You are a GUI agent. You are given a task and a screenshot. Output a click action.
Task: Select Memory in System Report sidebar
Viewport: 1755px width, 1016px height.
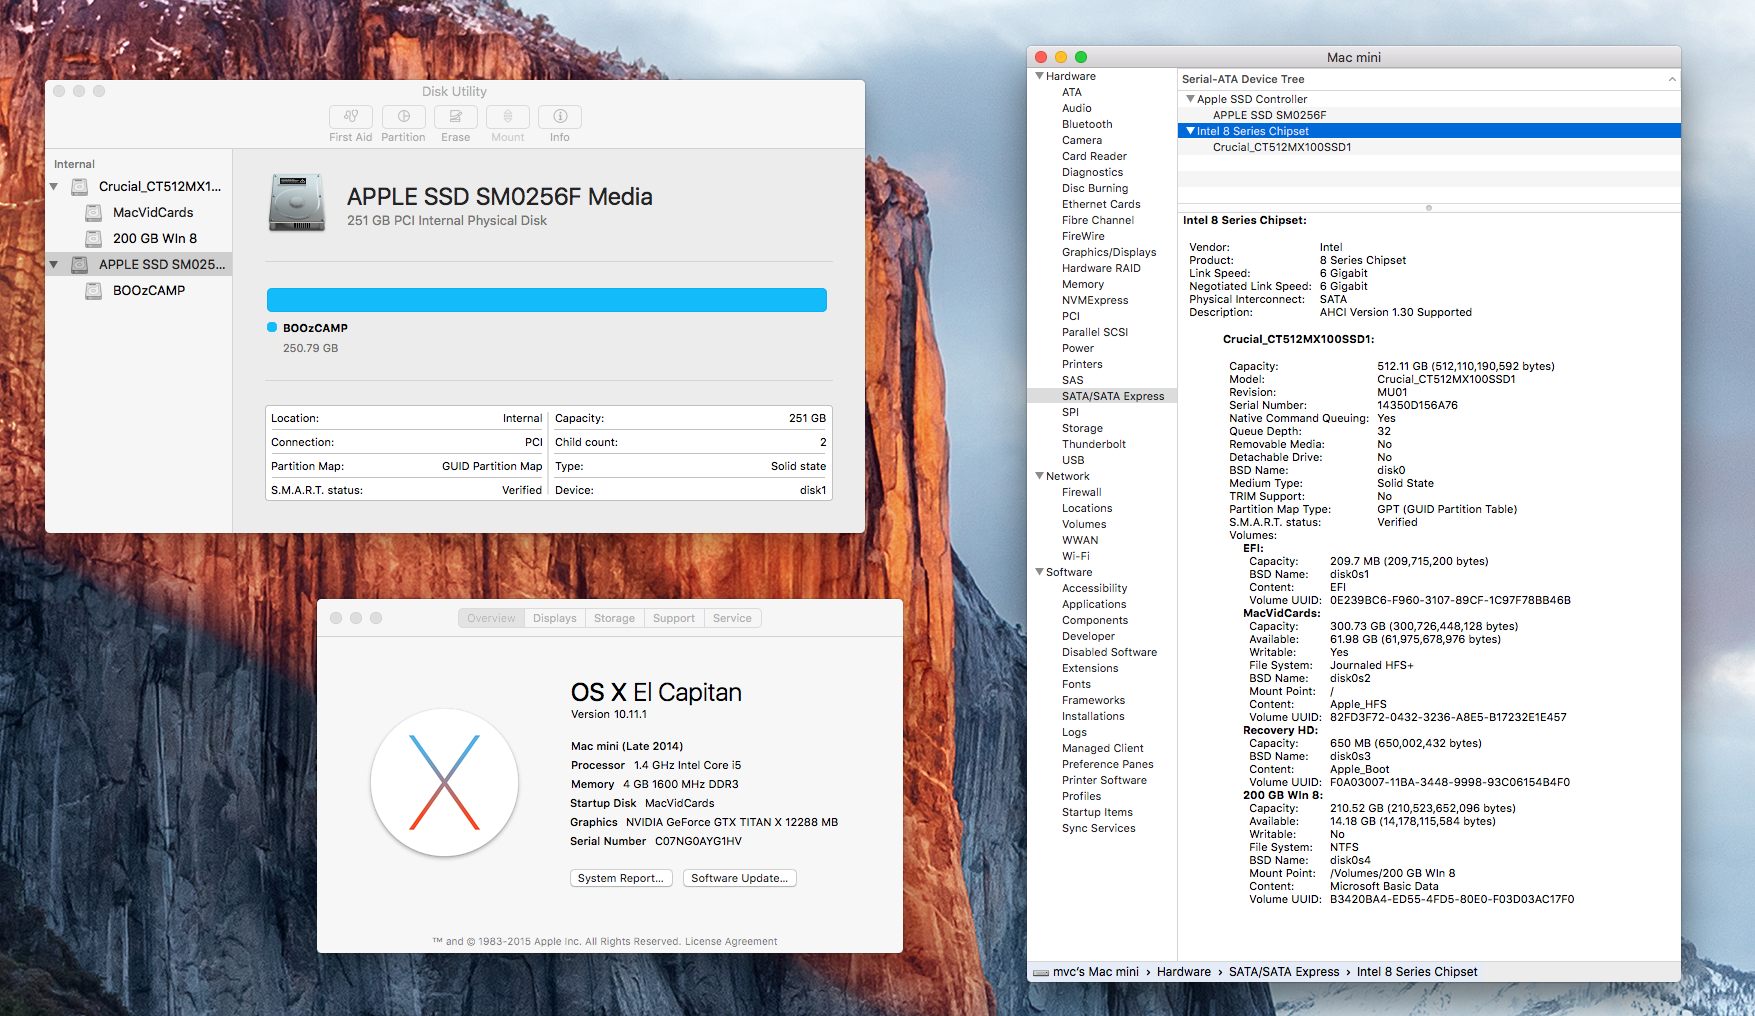coord(1083,284)
